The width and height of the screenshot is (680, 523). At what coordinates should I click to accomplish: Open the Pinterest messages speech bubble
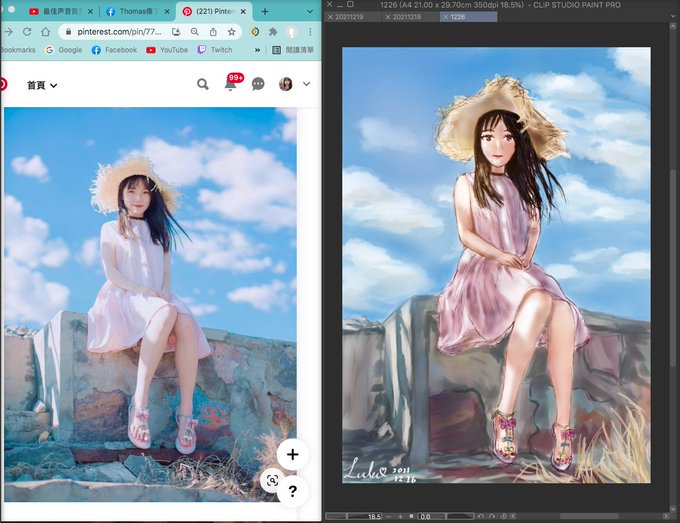(258, 84)
